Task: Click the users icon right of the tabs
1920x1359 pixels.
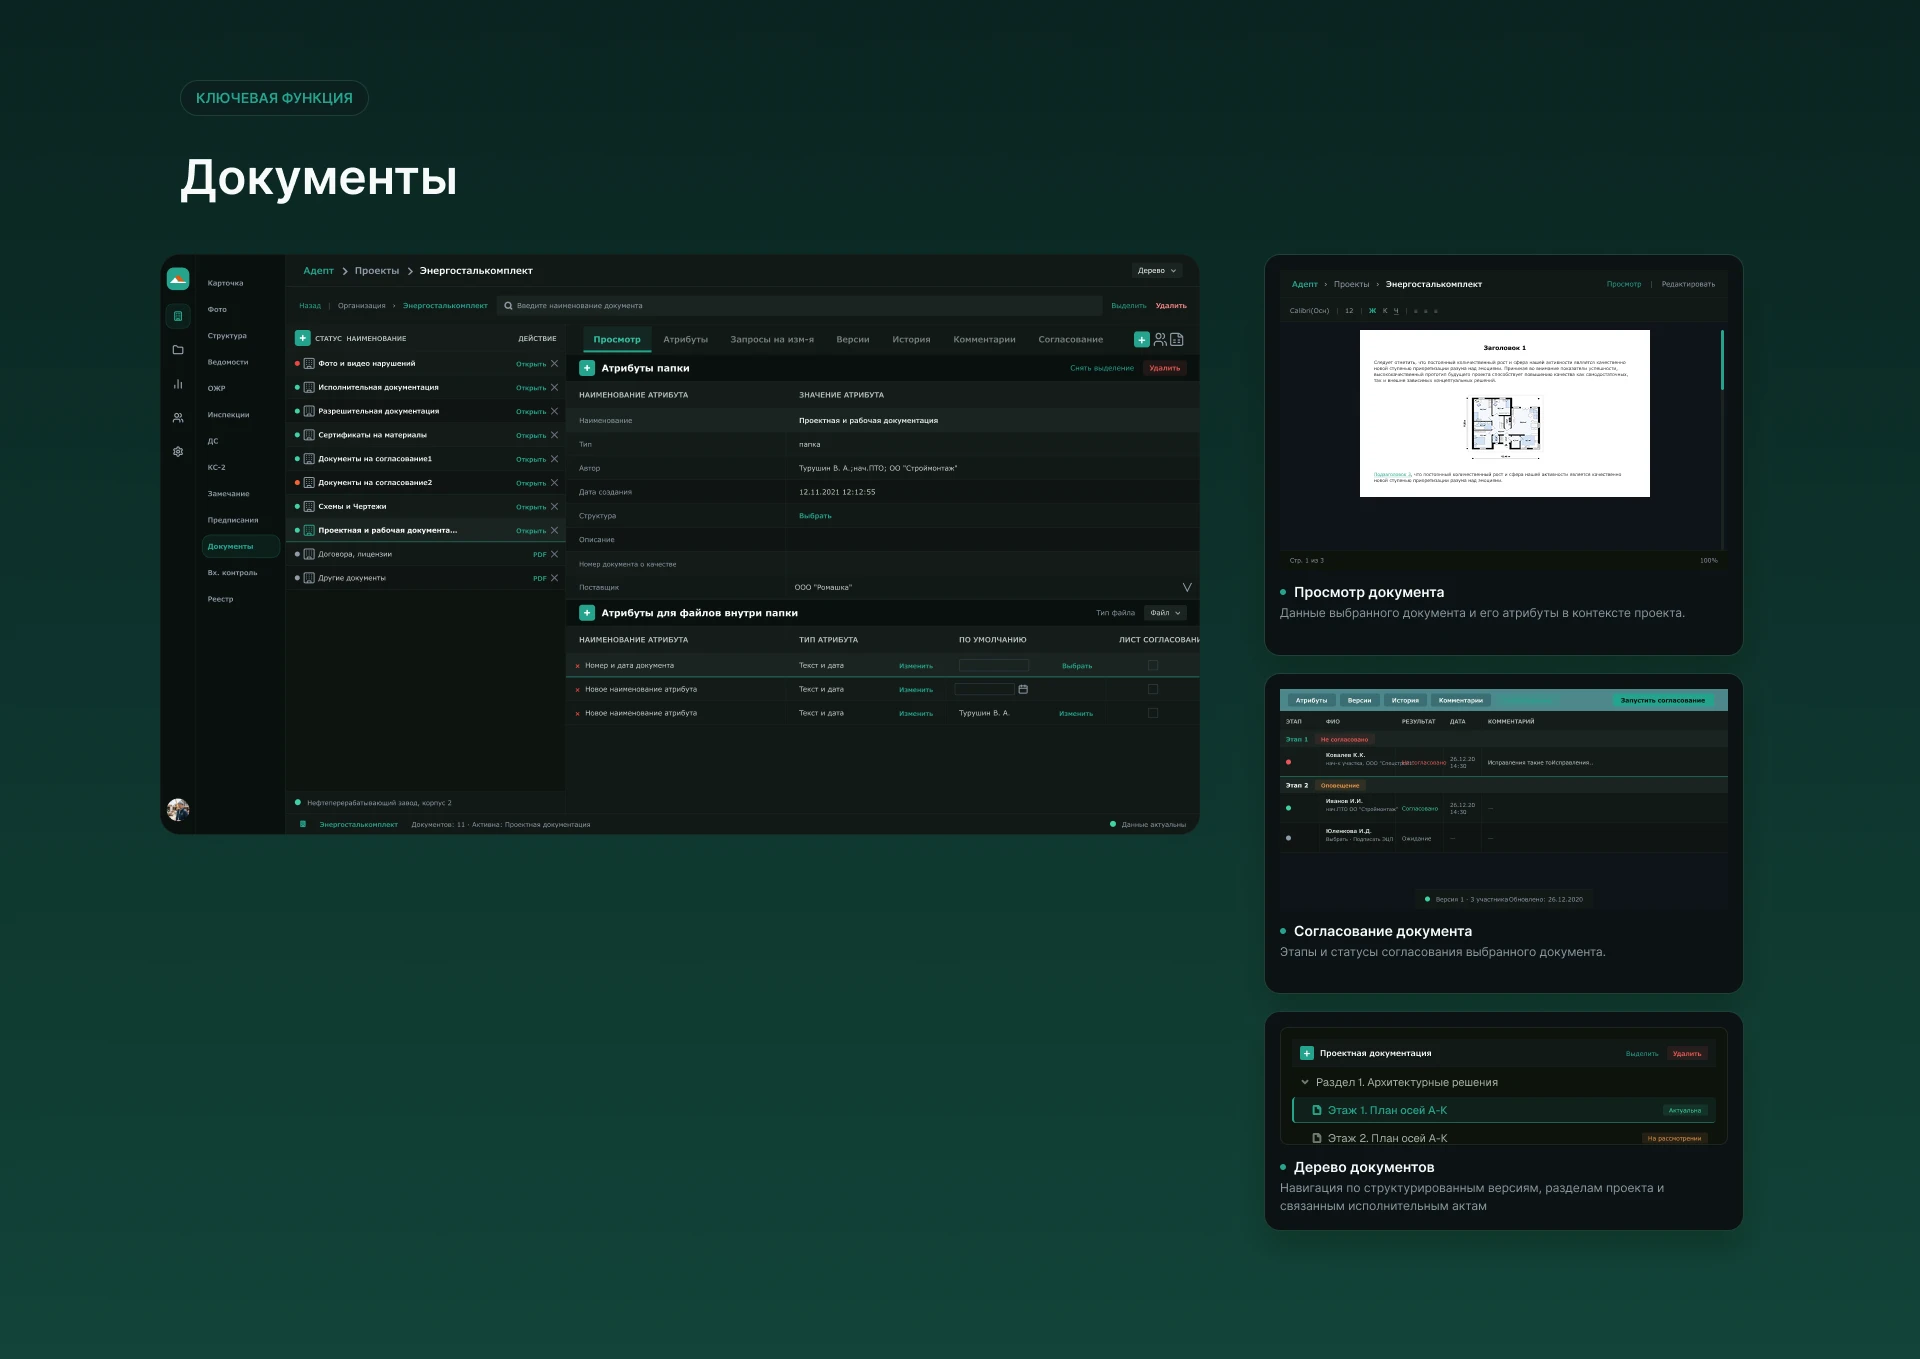Action: pyautogui.click(x=1160, y=340)
